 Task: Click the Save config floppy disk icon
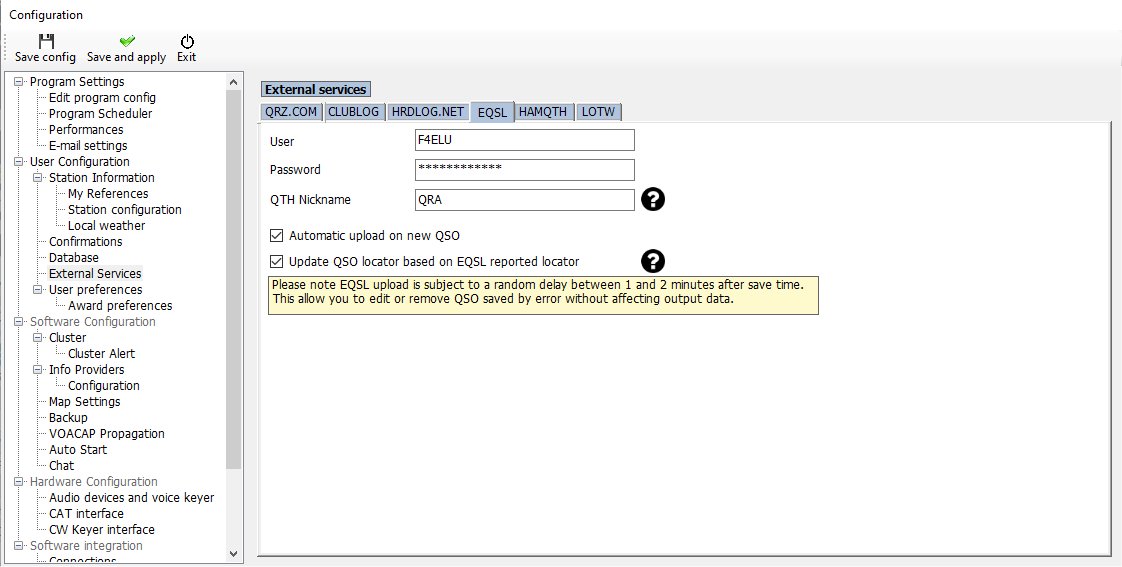coord(45,42)
